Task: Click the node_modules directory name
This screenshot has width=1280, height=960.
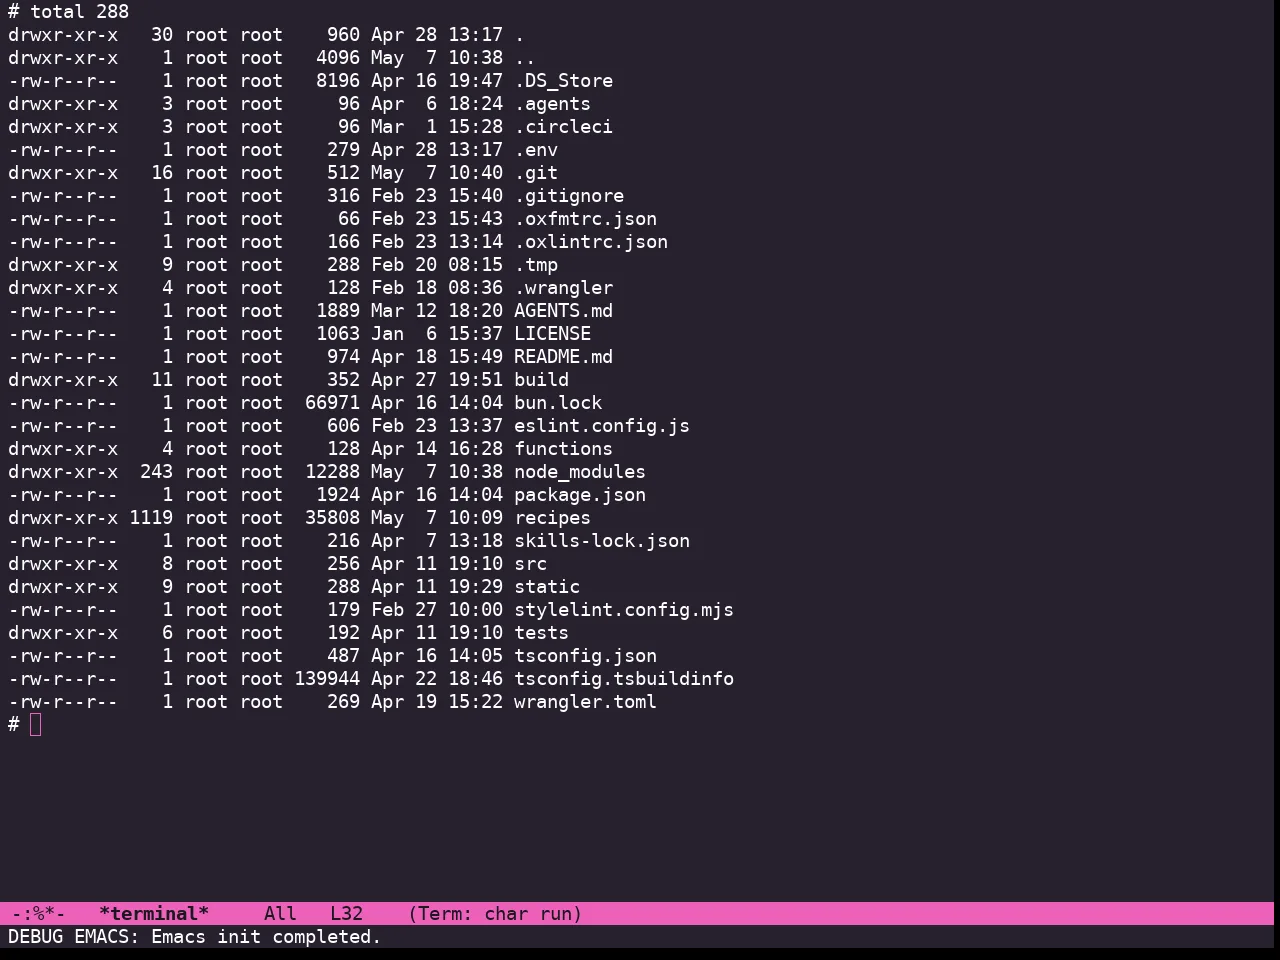Action: (x=580, y=472)
